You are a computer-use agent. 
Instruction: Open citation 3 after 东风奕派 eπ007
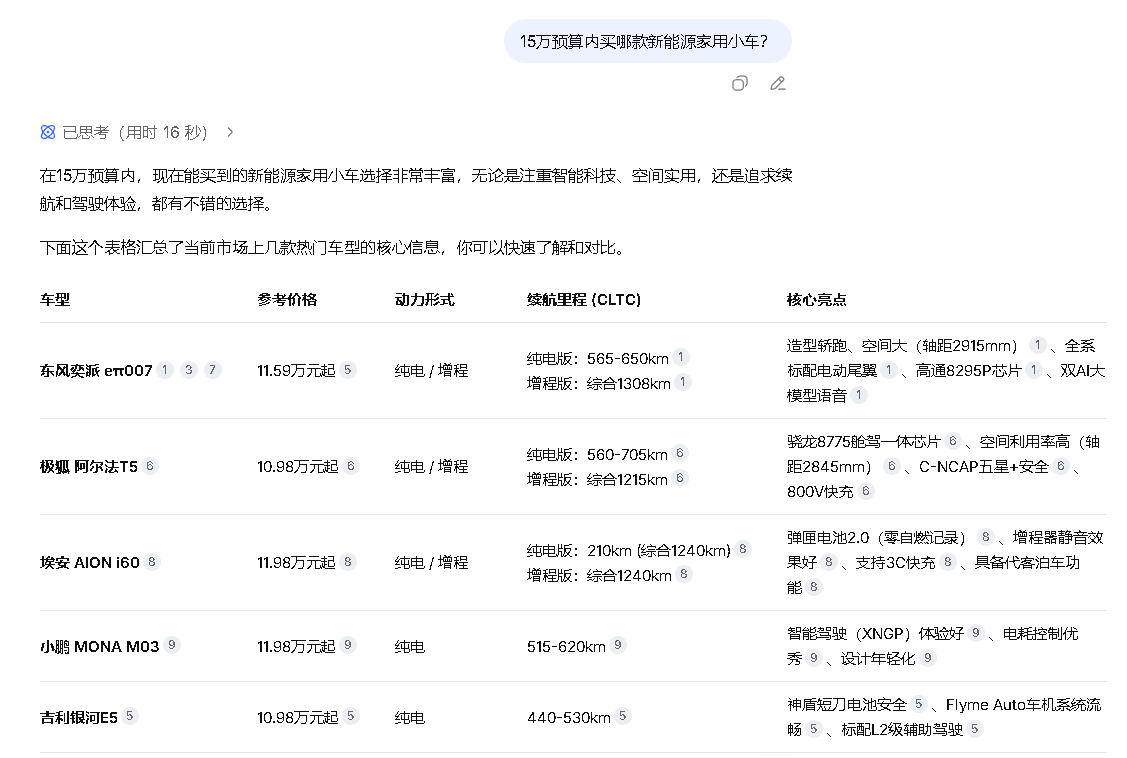188,369
